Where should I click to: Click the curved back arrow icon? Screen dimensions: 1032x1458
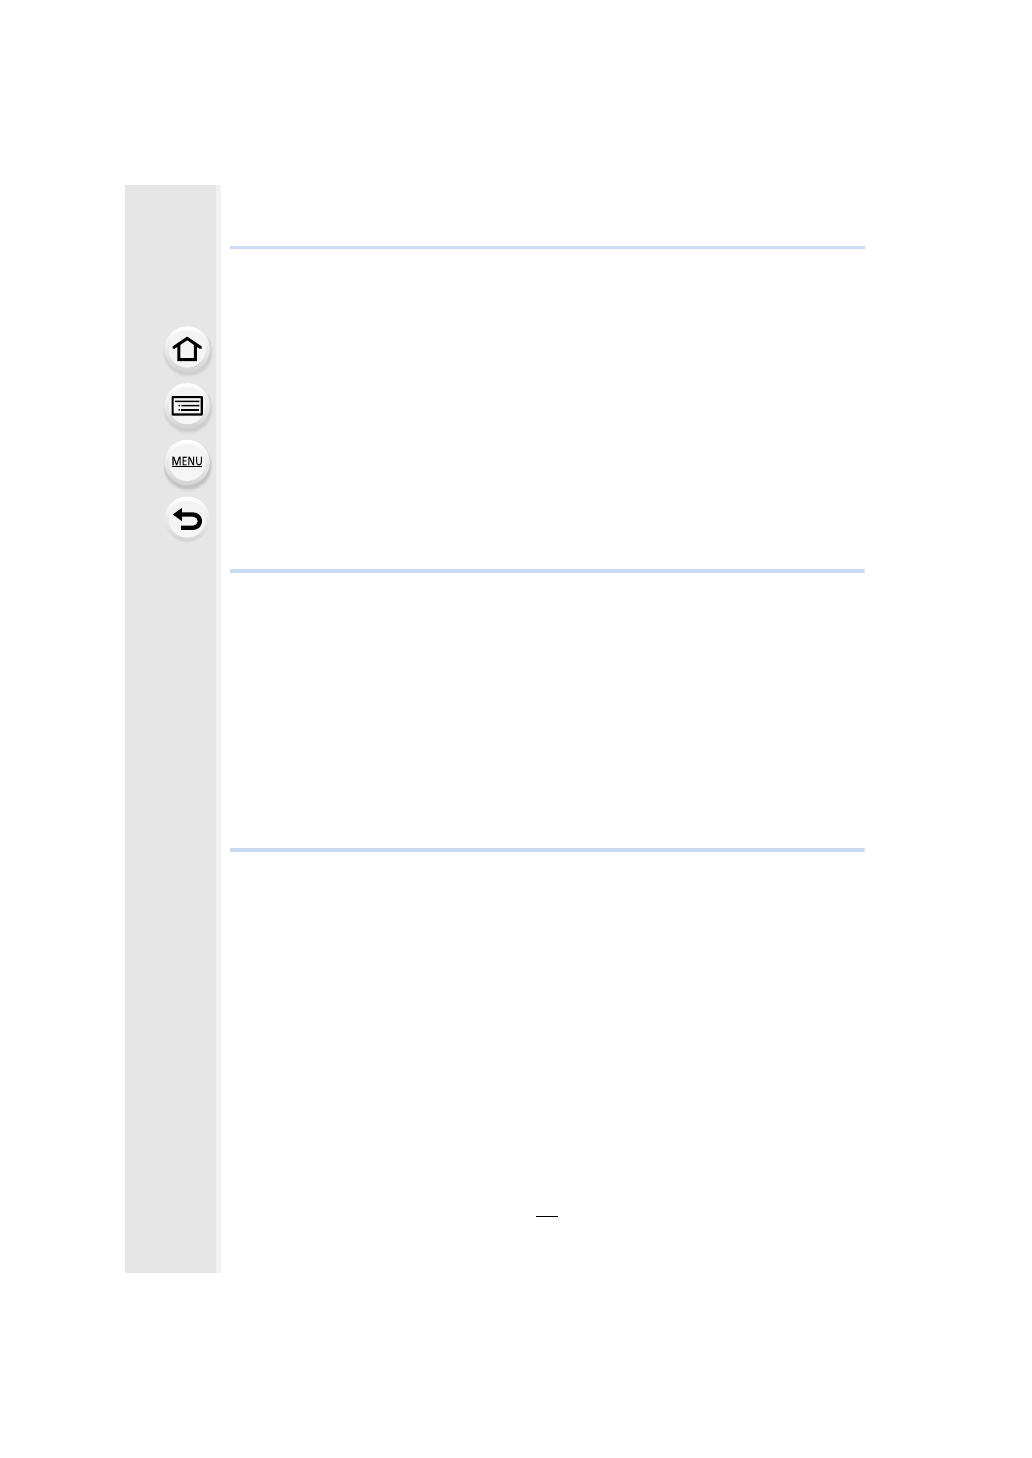tap(187, 519)
